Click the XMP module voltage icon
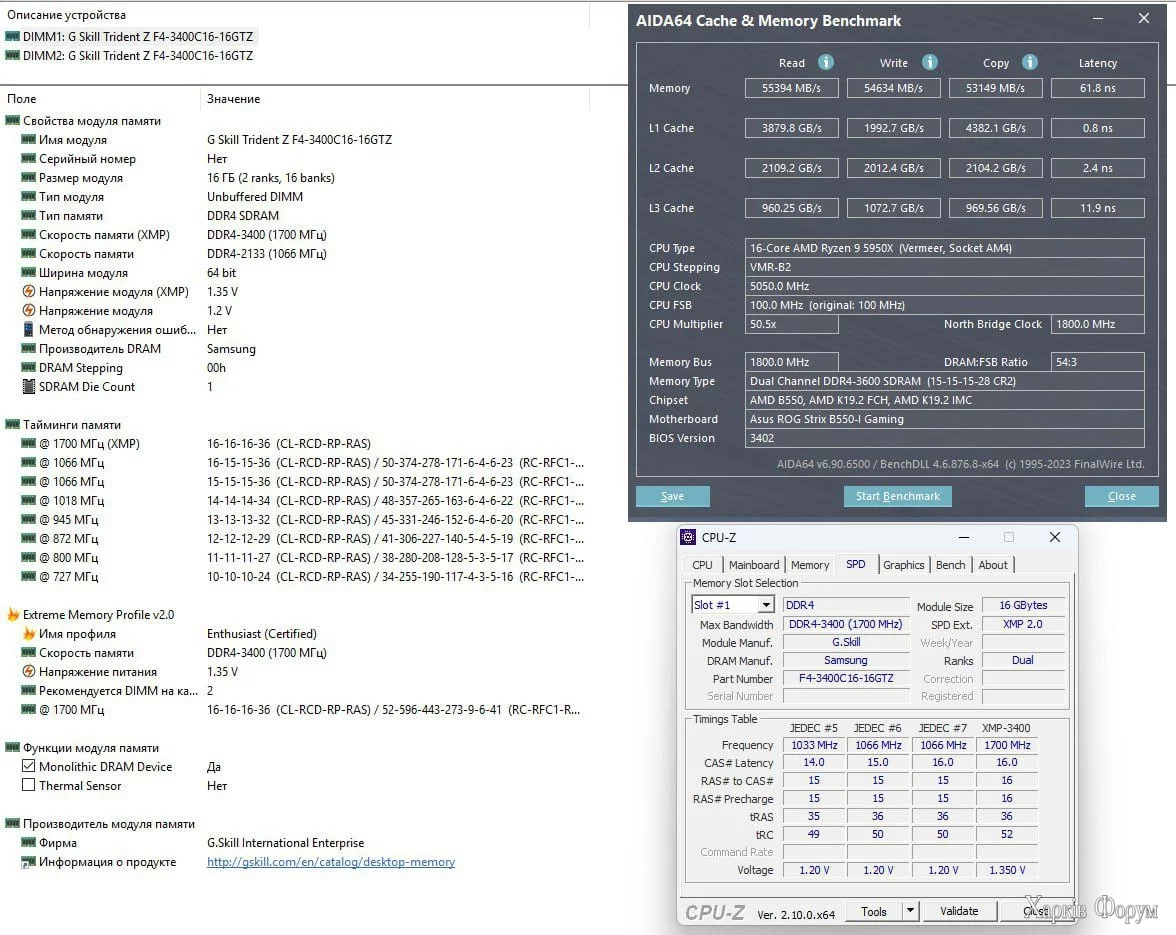This screenshot has height=935, width=1176. (x=28, y=292)
